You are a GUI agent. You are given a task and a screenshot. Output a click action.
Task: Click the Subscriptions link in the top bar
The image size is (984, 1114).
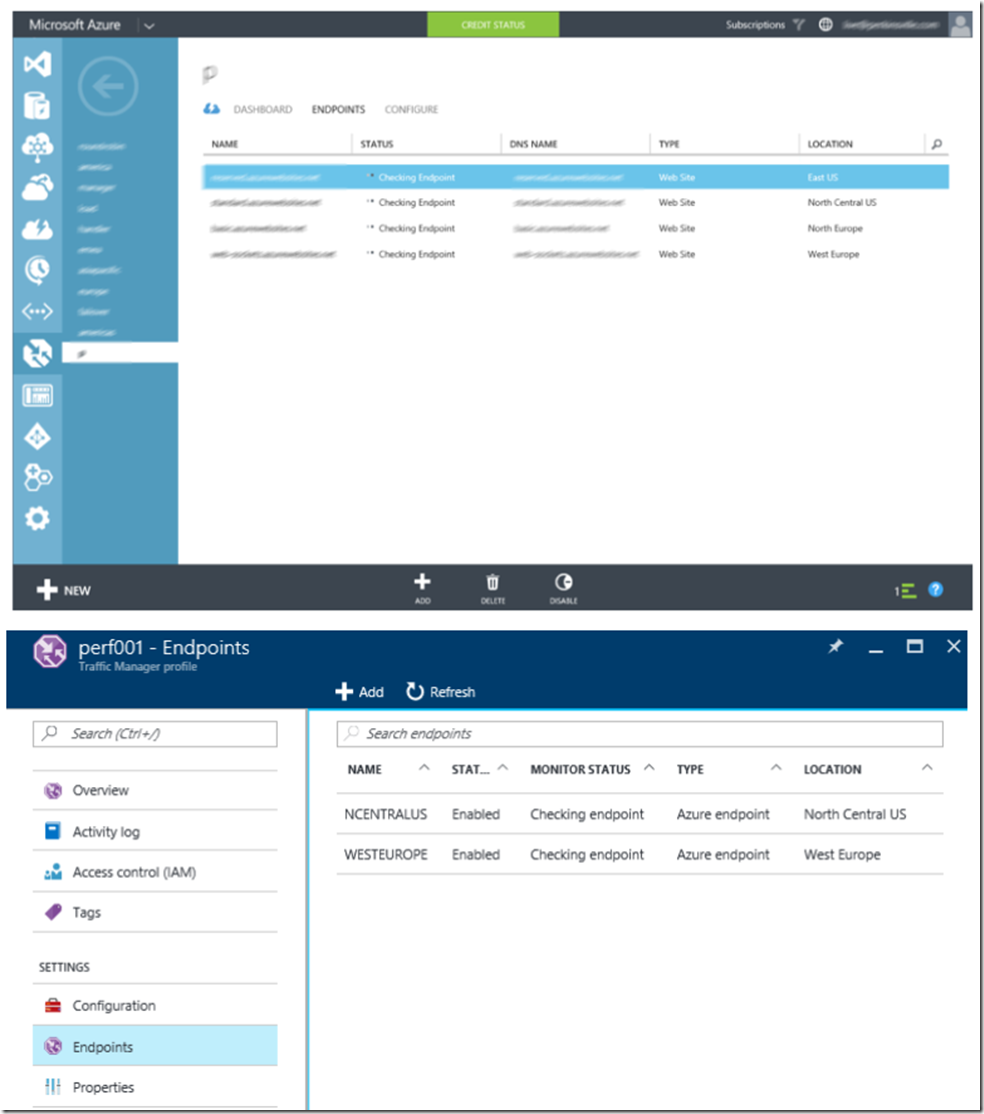[x=755, y=25]
